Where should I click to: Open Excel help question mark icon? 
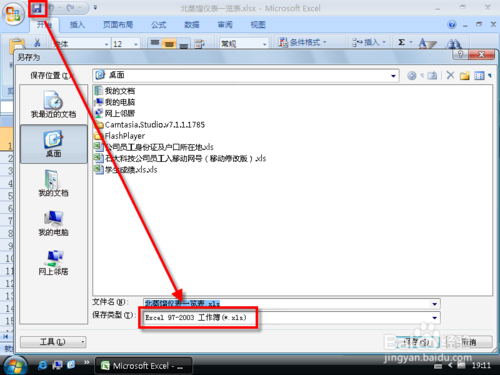coord(452,25)
